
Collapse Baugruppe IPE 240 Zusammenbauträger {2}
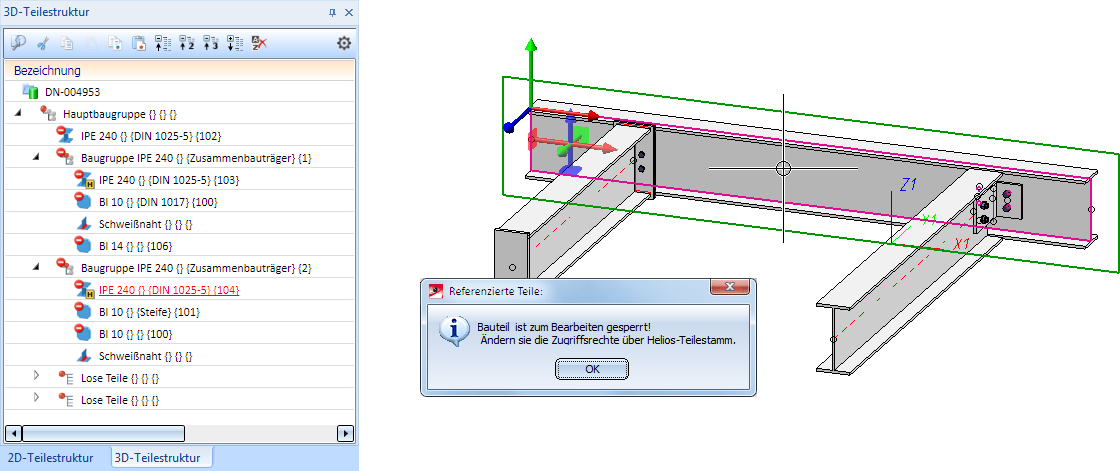point(36,266)
